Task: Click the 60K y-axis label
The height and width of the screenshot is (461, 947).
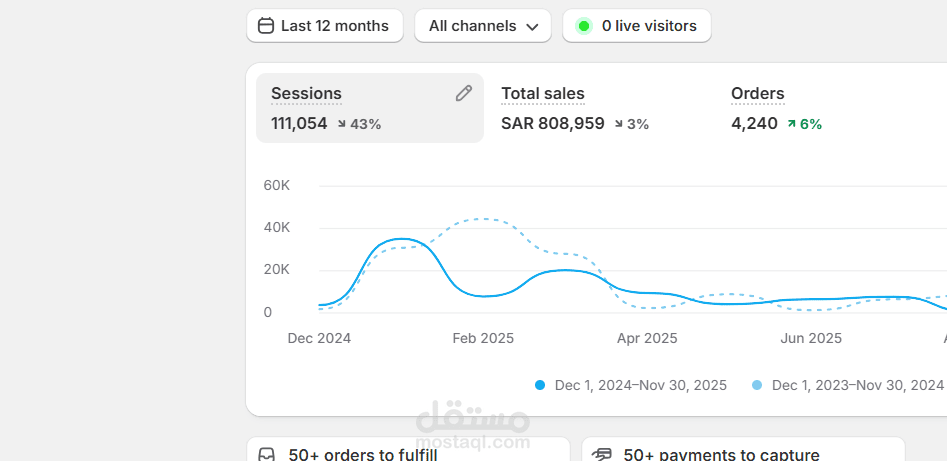Action: (x=277, y=185)
